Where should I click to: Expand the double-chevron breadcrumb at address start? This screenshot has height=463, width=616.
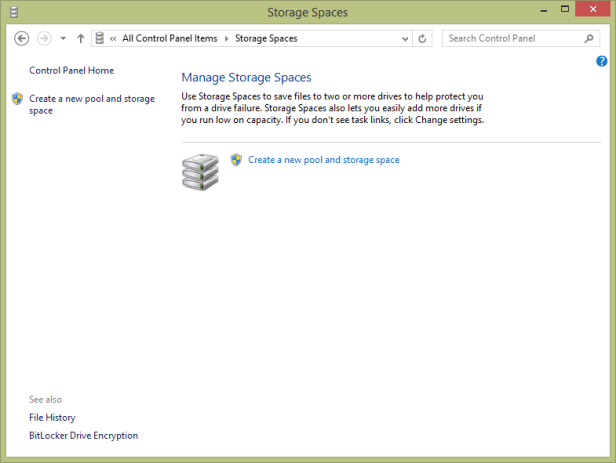pyautogui.click(x=113, y=39)
